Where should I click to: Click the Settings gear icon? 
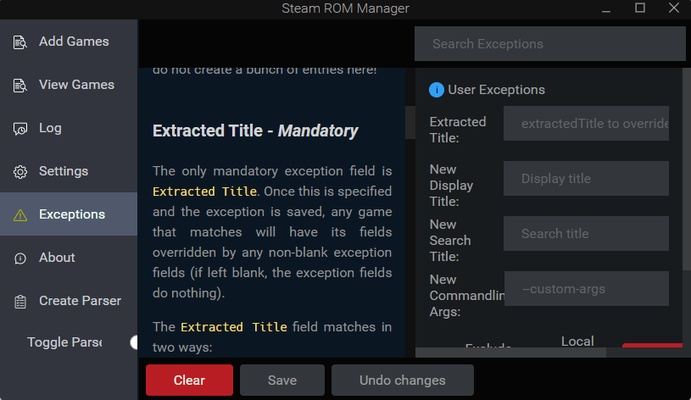click(20, 171)
